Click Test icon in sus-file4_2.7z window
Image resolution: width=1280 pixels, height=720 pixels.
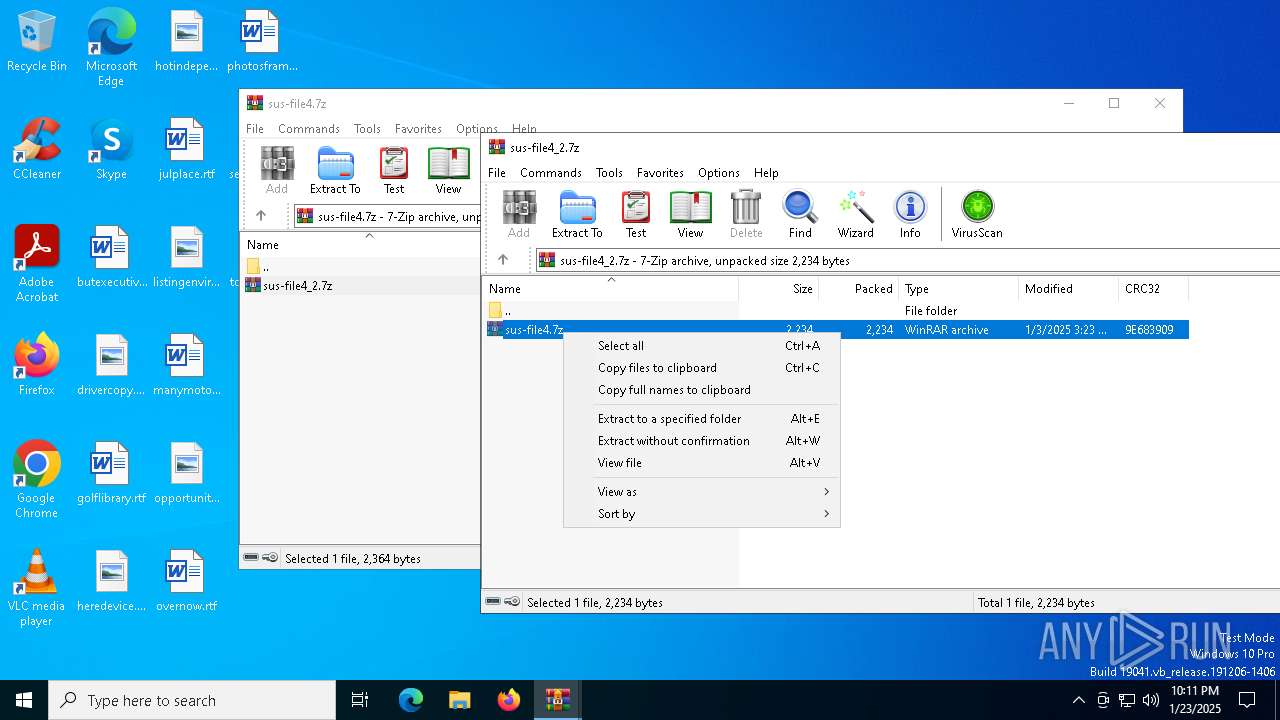(x=636, y=215)
